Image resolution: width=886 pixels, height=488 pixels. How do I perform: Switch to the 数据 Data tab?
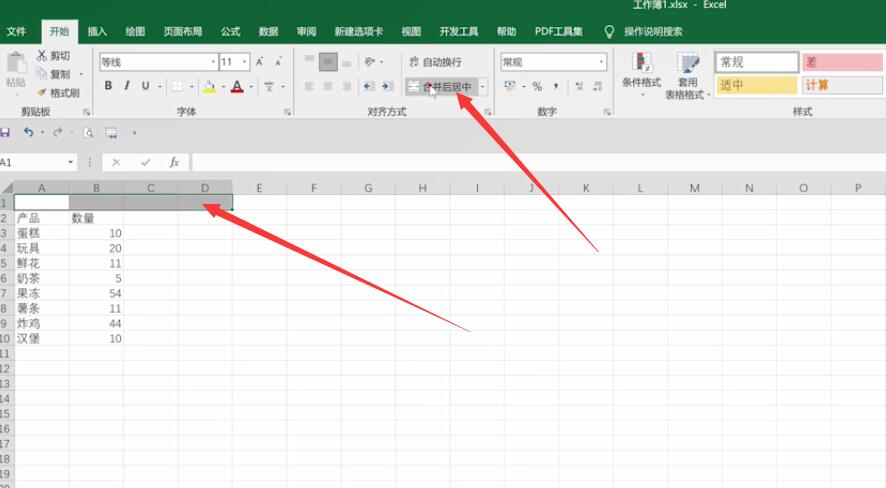268,32
